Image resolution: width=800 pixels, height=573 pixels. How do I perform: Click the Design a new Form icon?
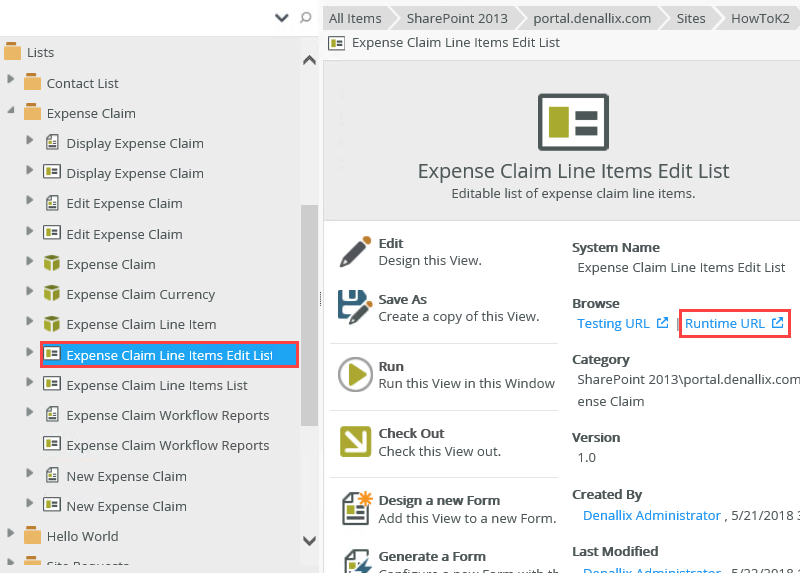(355, 508)
